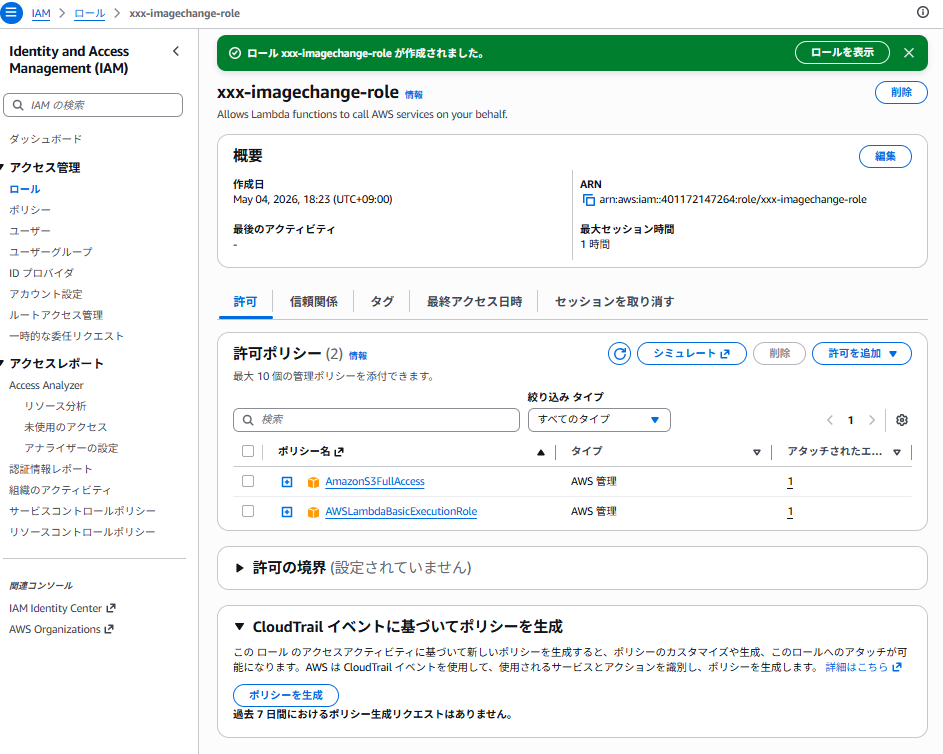
Task: Open Access Analyzer in the sidebar
Action: click(46, 385)
